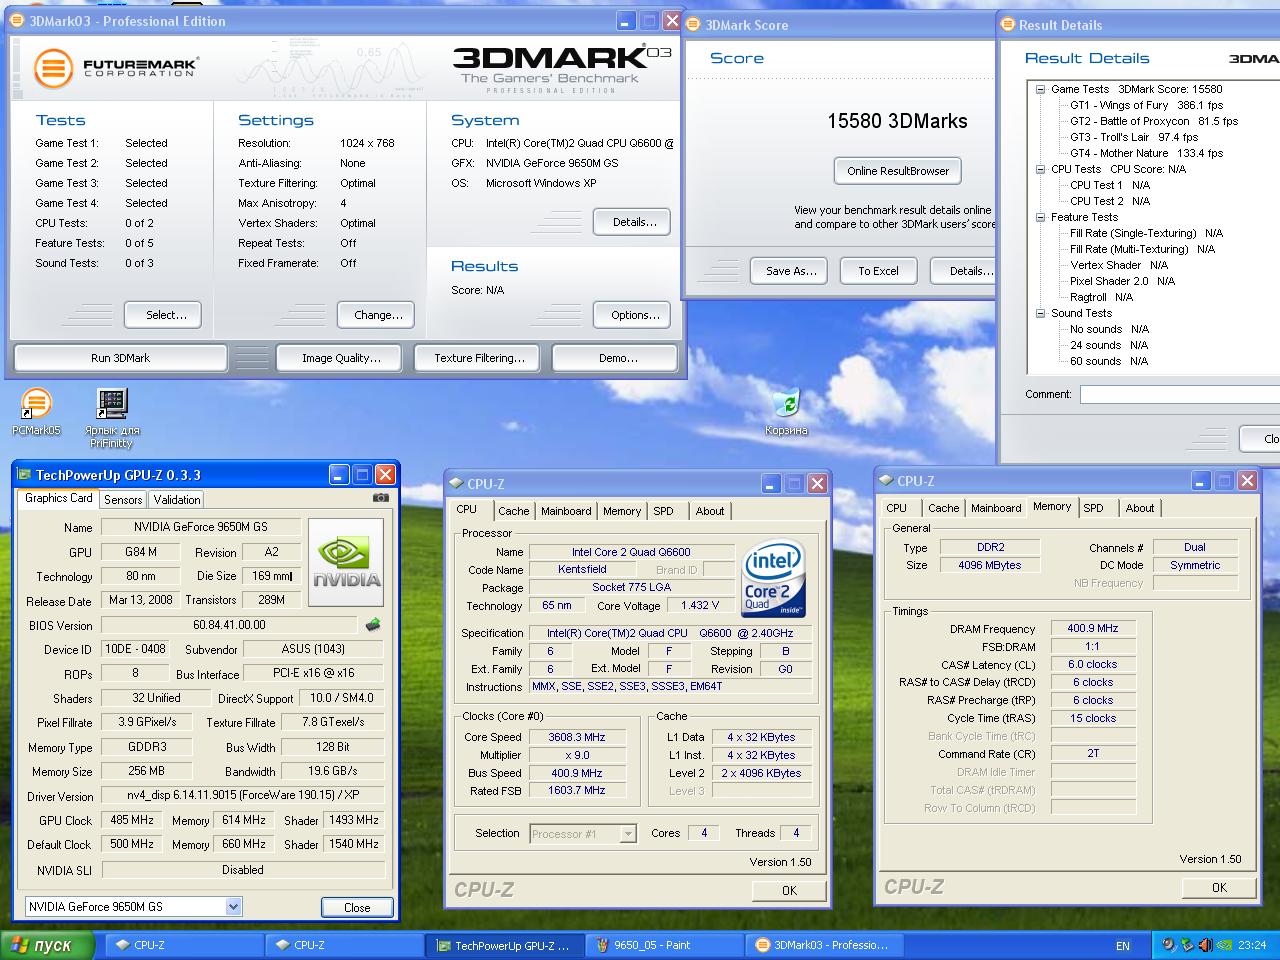The height and width of the screenshot is (960, 1280).
Task: Click Texture Filtering button
Action: 479,358
